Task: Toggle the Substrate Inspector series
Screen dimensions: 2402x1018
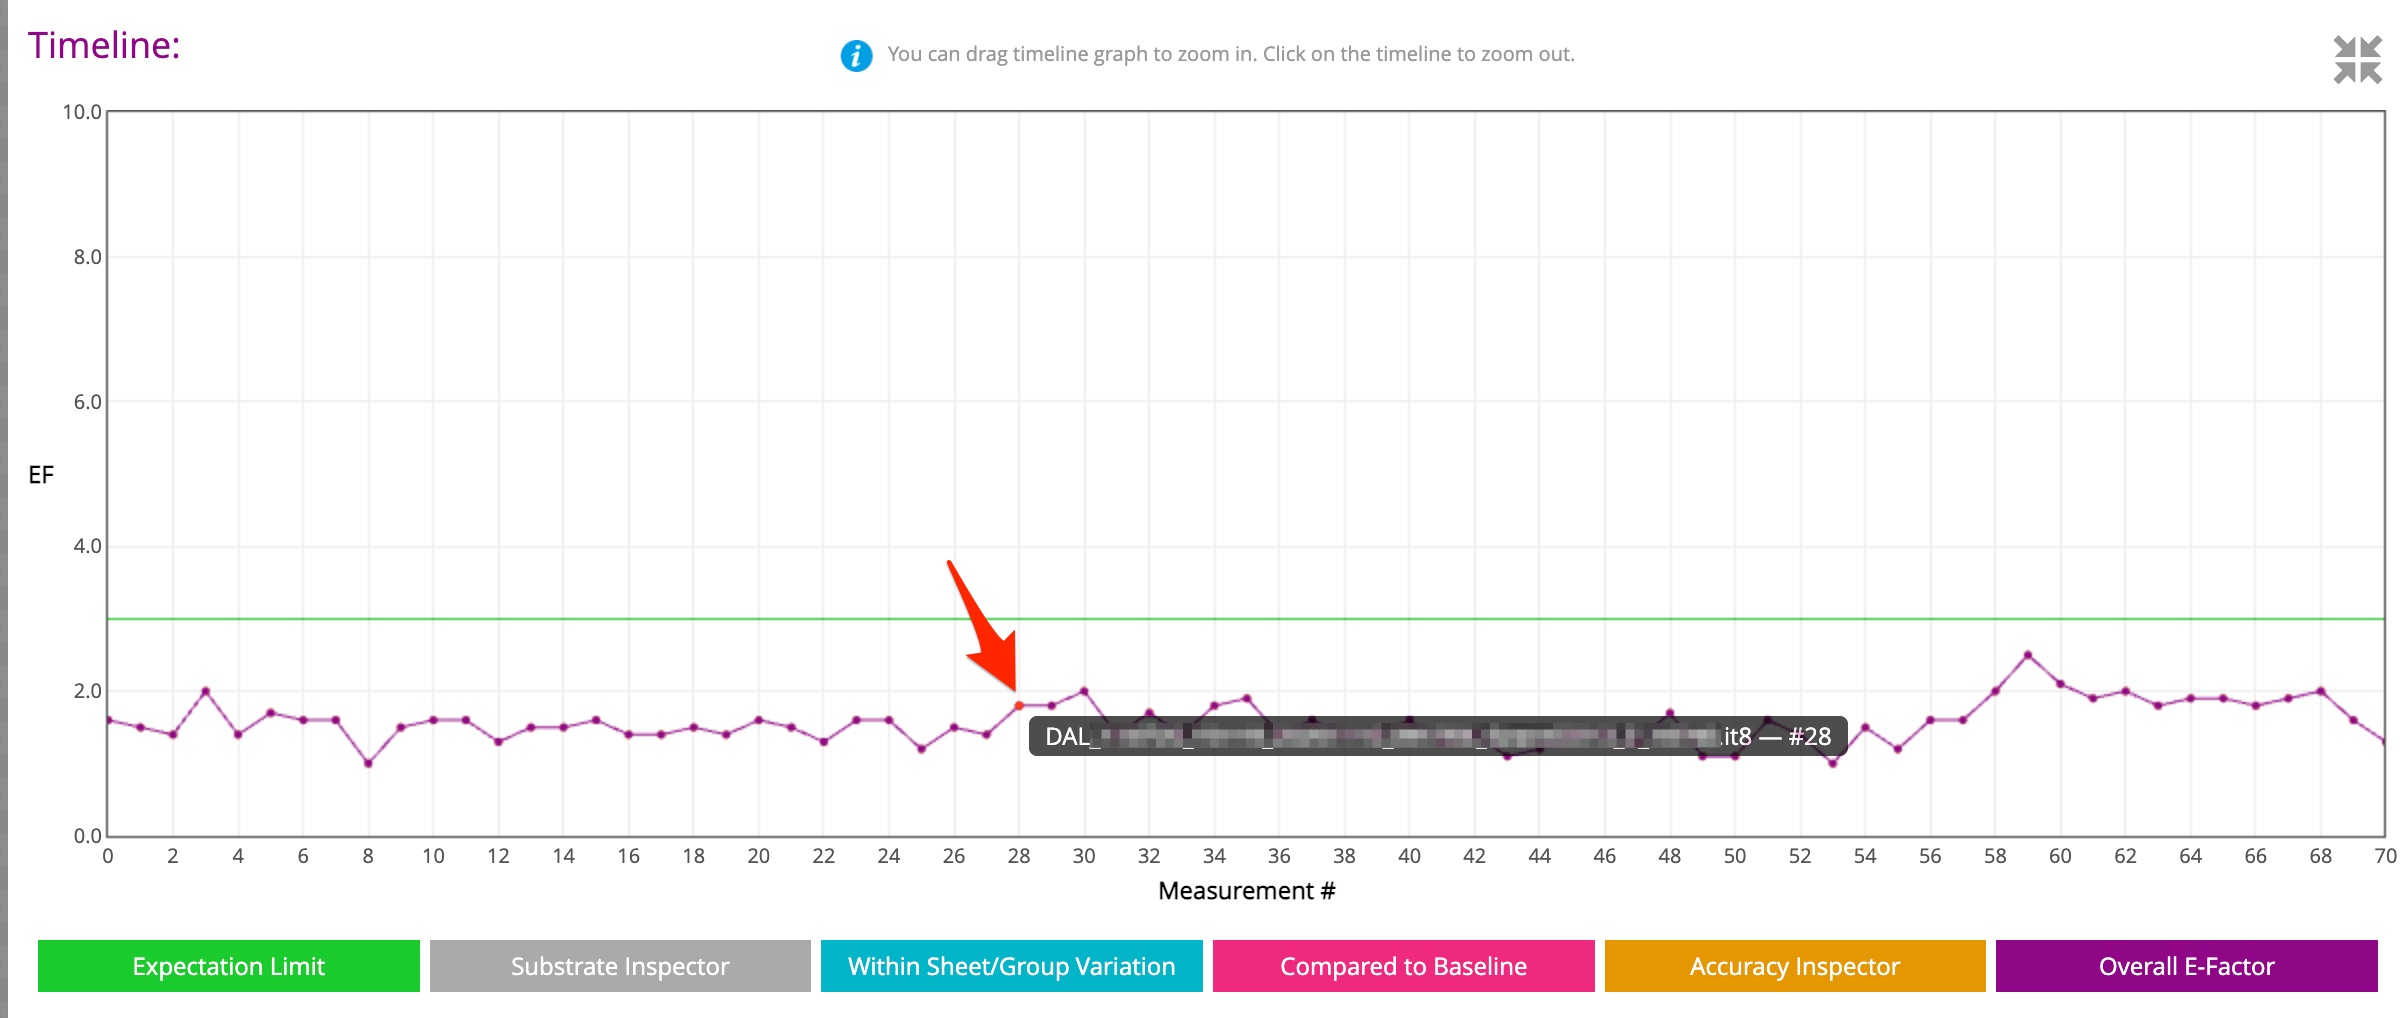Action: click(620, 966)
